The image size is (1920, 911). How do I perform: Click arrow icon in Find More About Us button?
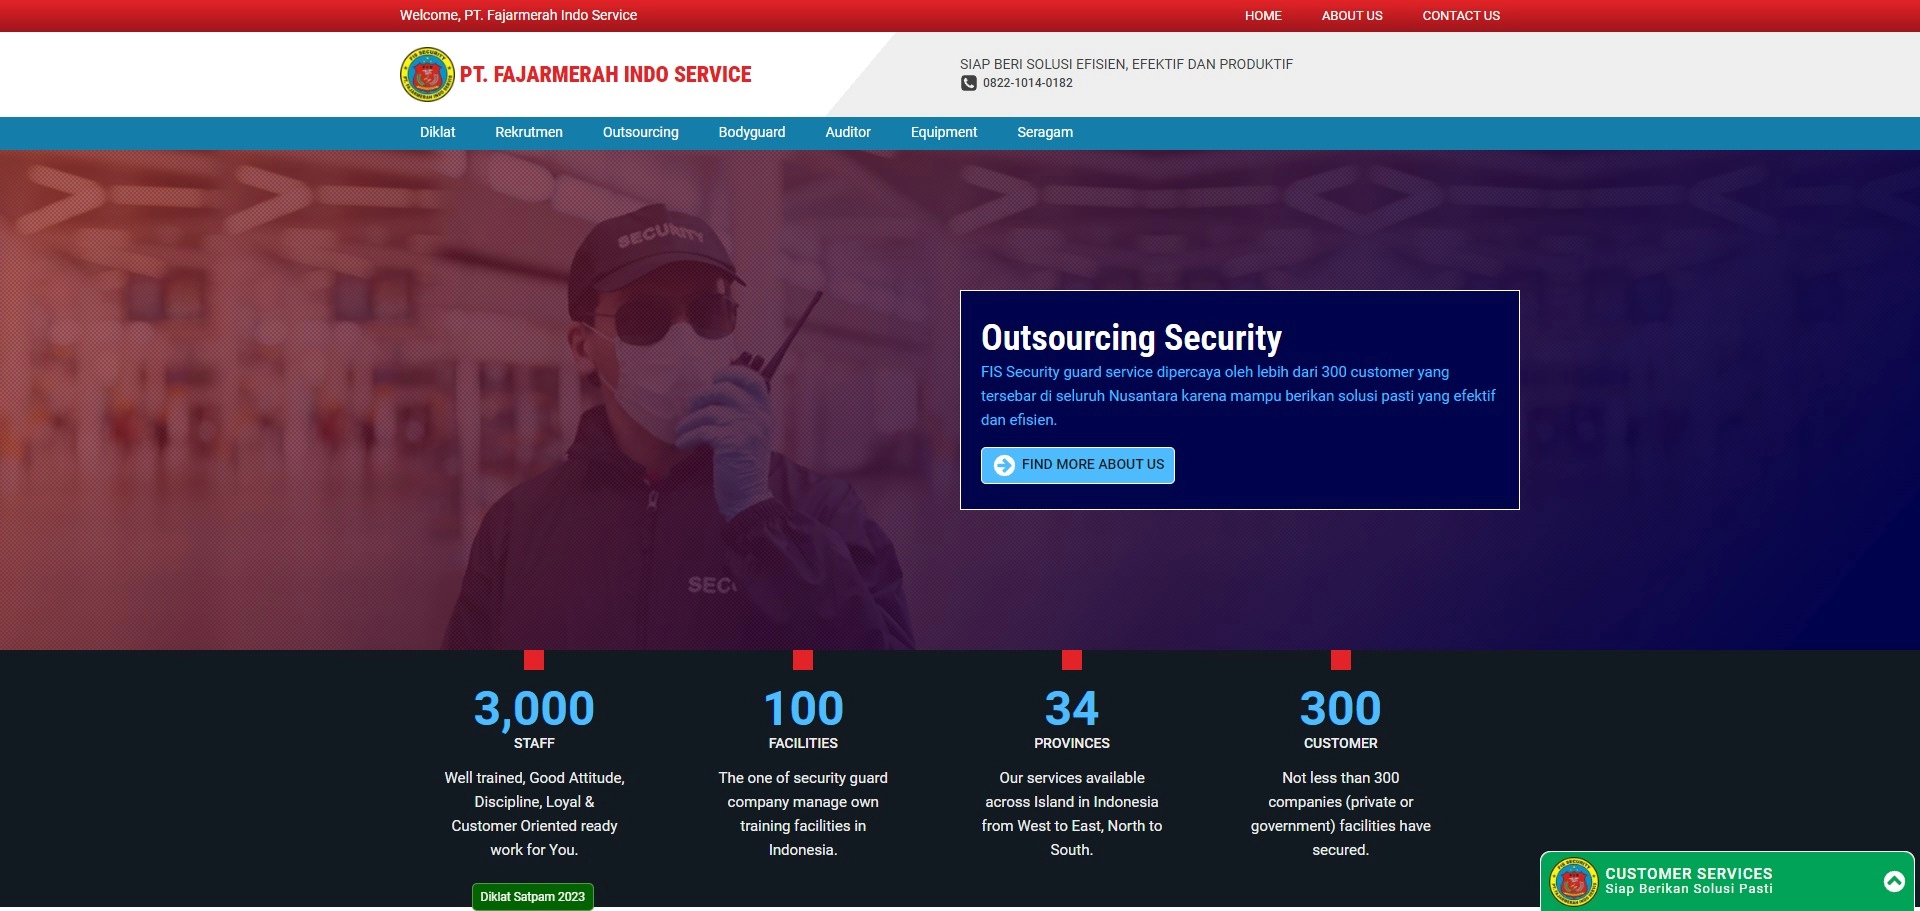coord(1004,465)
